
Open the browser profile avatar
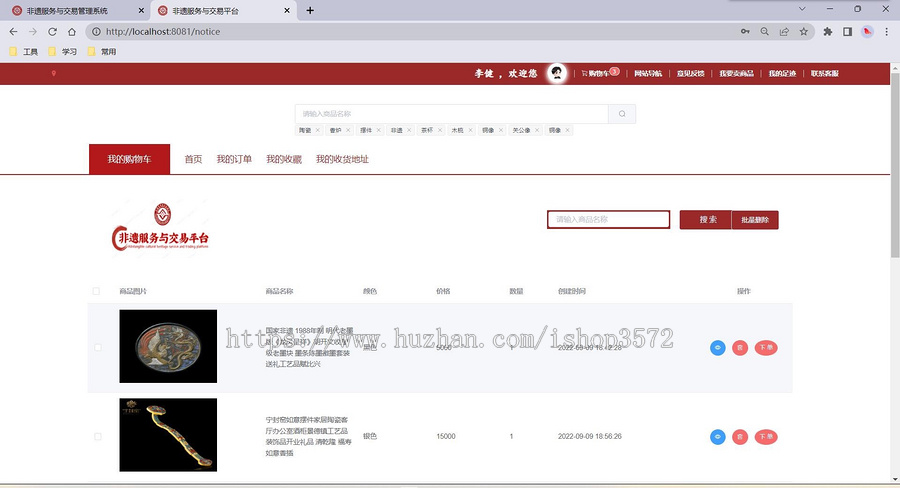867,32
